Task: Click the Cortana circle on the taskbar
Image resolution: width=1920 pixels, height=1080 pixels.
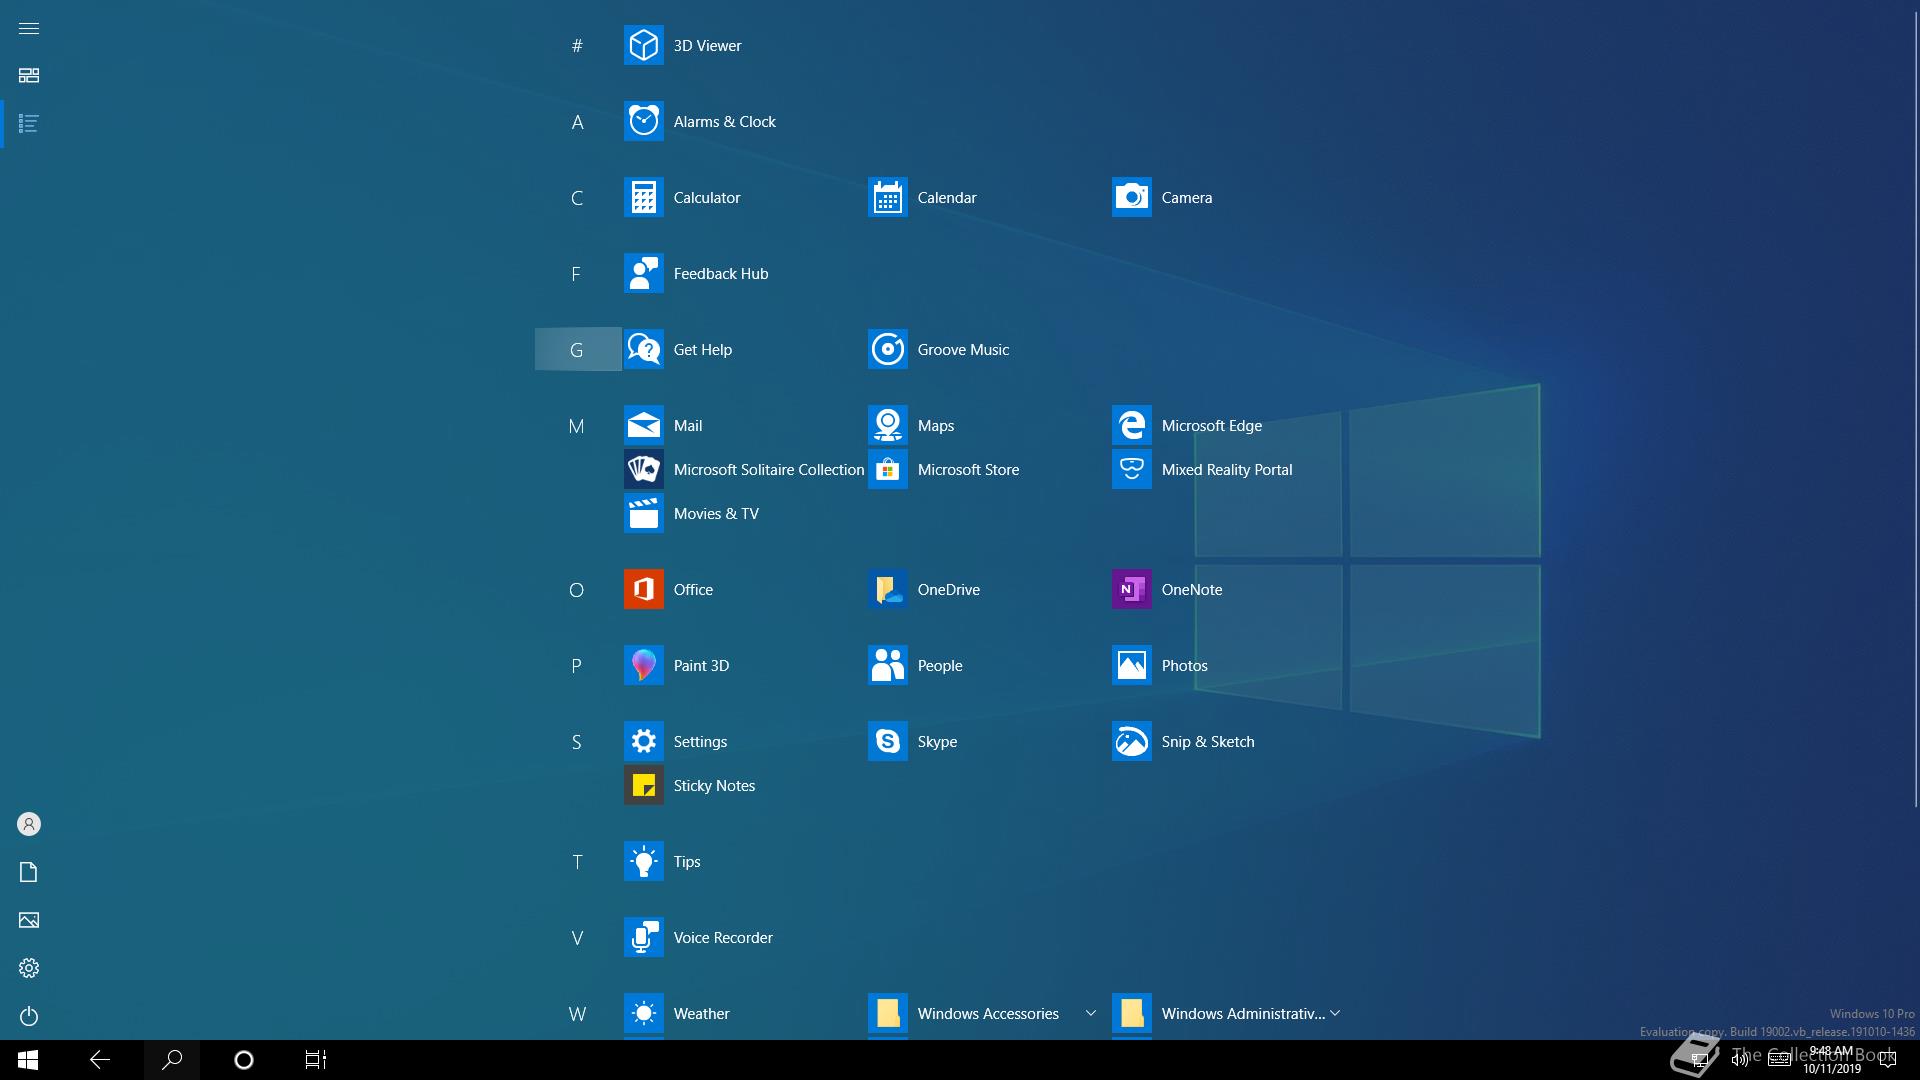Action: (244, 1060)
